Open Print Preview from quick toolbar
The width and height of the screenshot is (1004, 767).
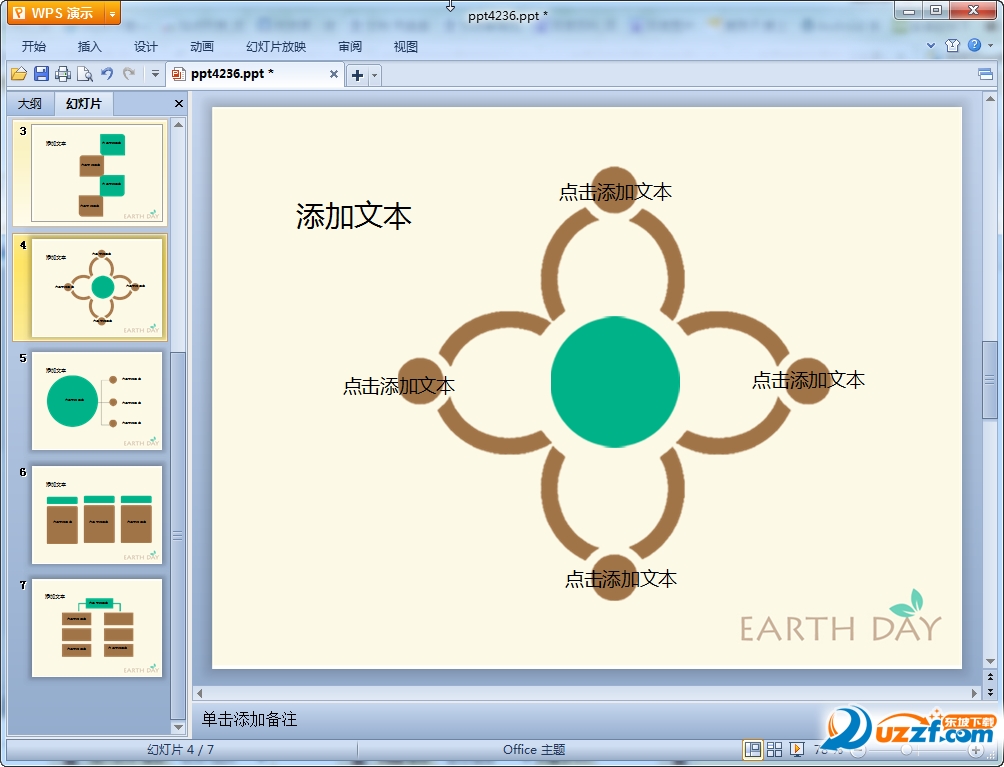pos(85,74)
